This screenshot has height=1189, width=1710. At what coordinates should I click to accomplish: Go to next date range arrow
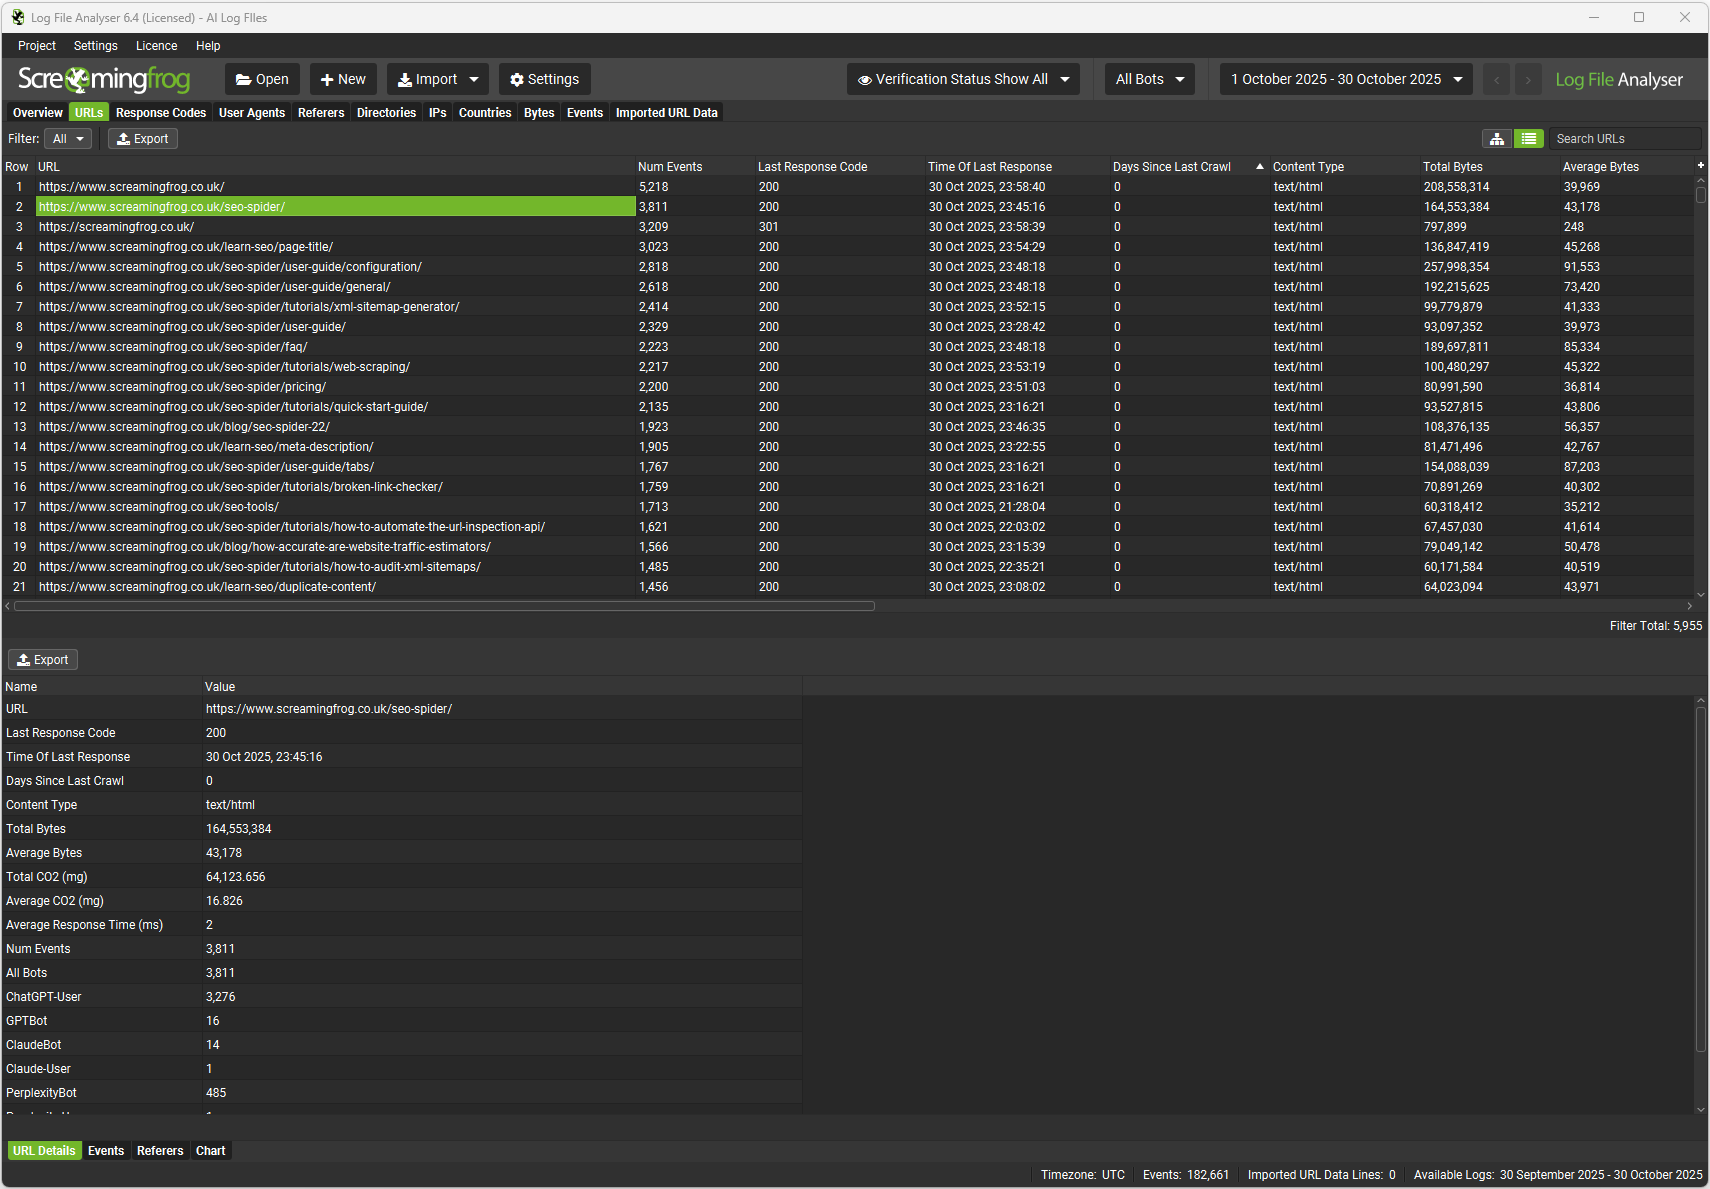pos(1528,80)
